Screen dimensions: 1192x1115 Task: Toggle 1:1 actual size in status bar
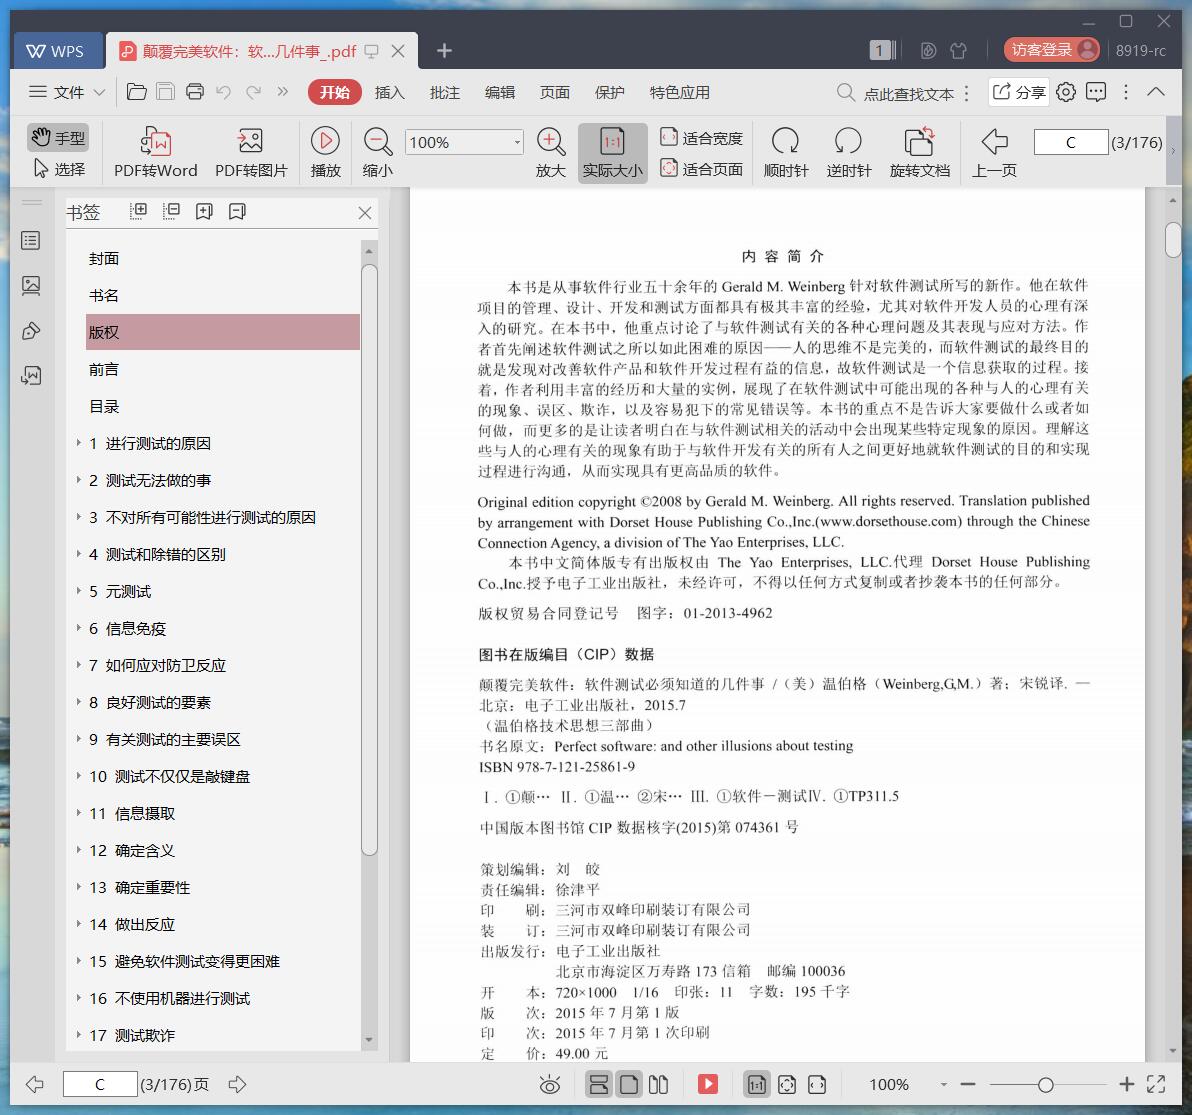[x=756, y=1084]
